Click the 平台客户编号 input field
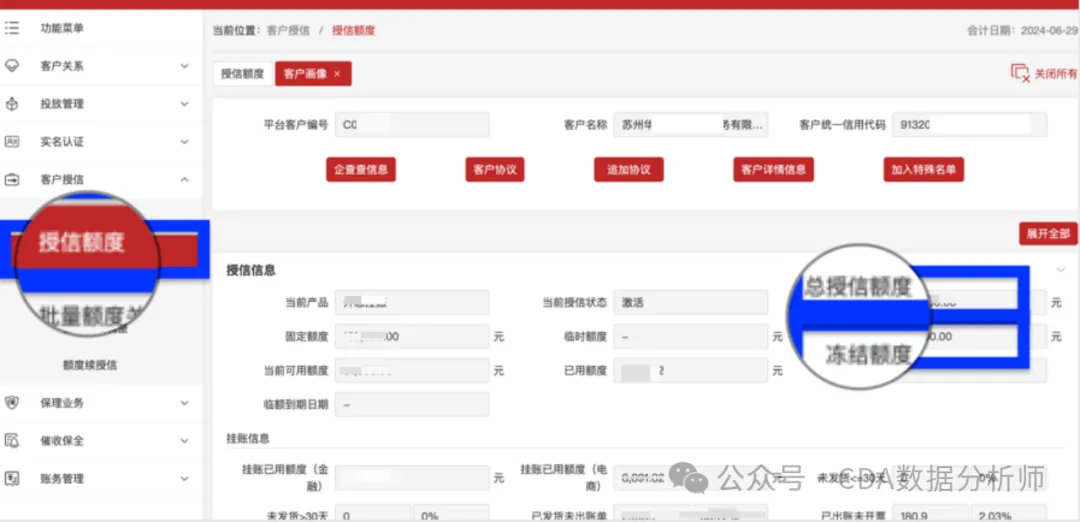 click(412, 125)
